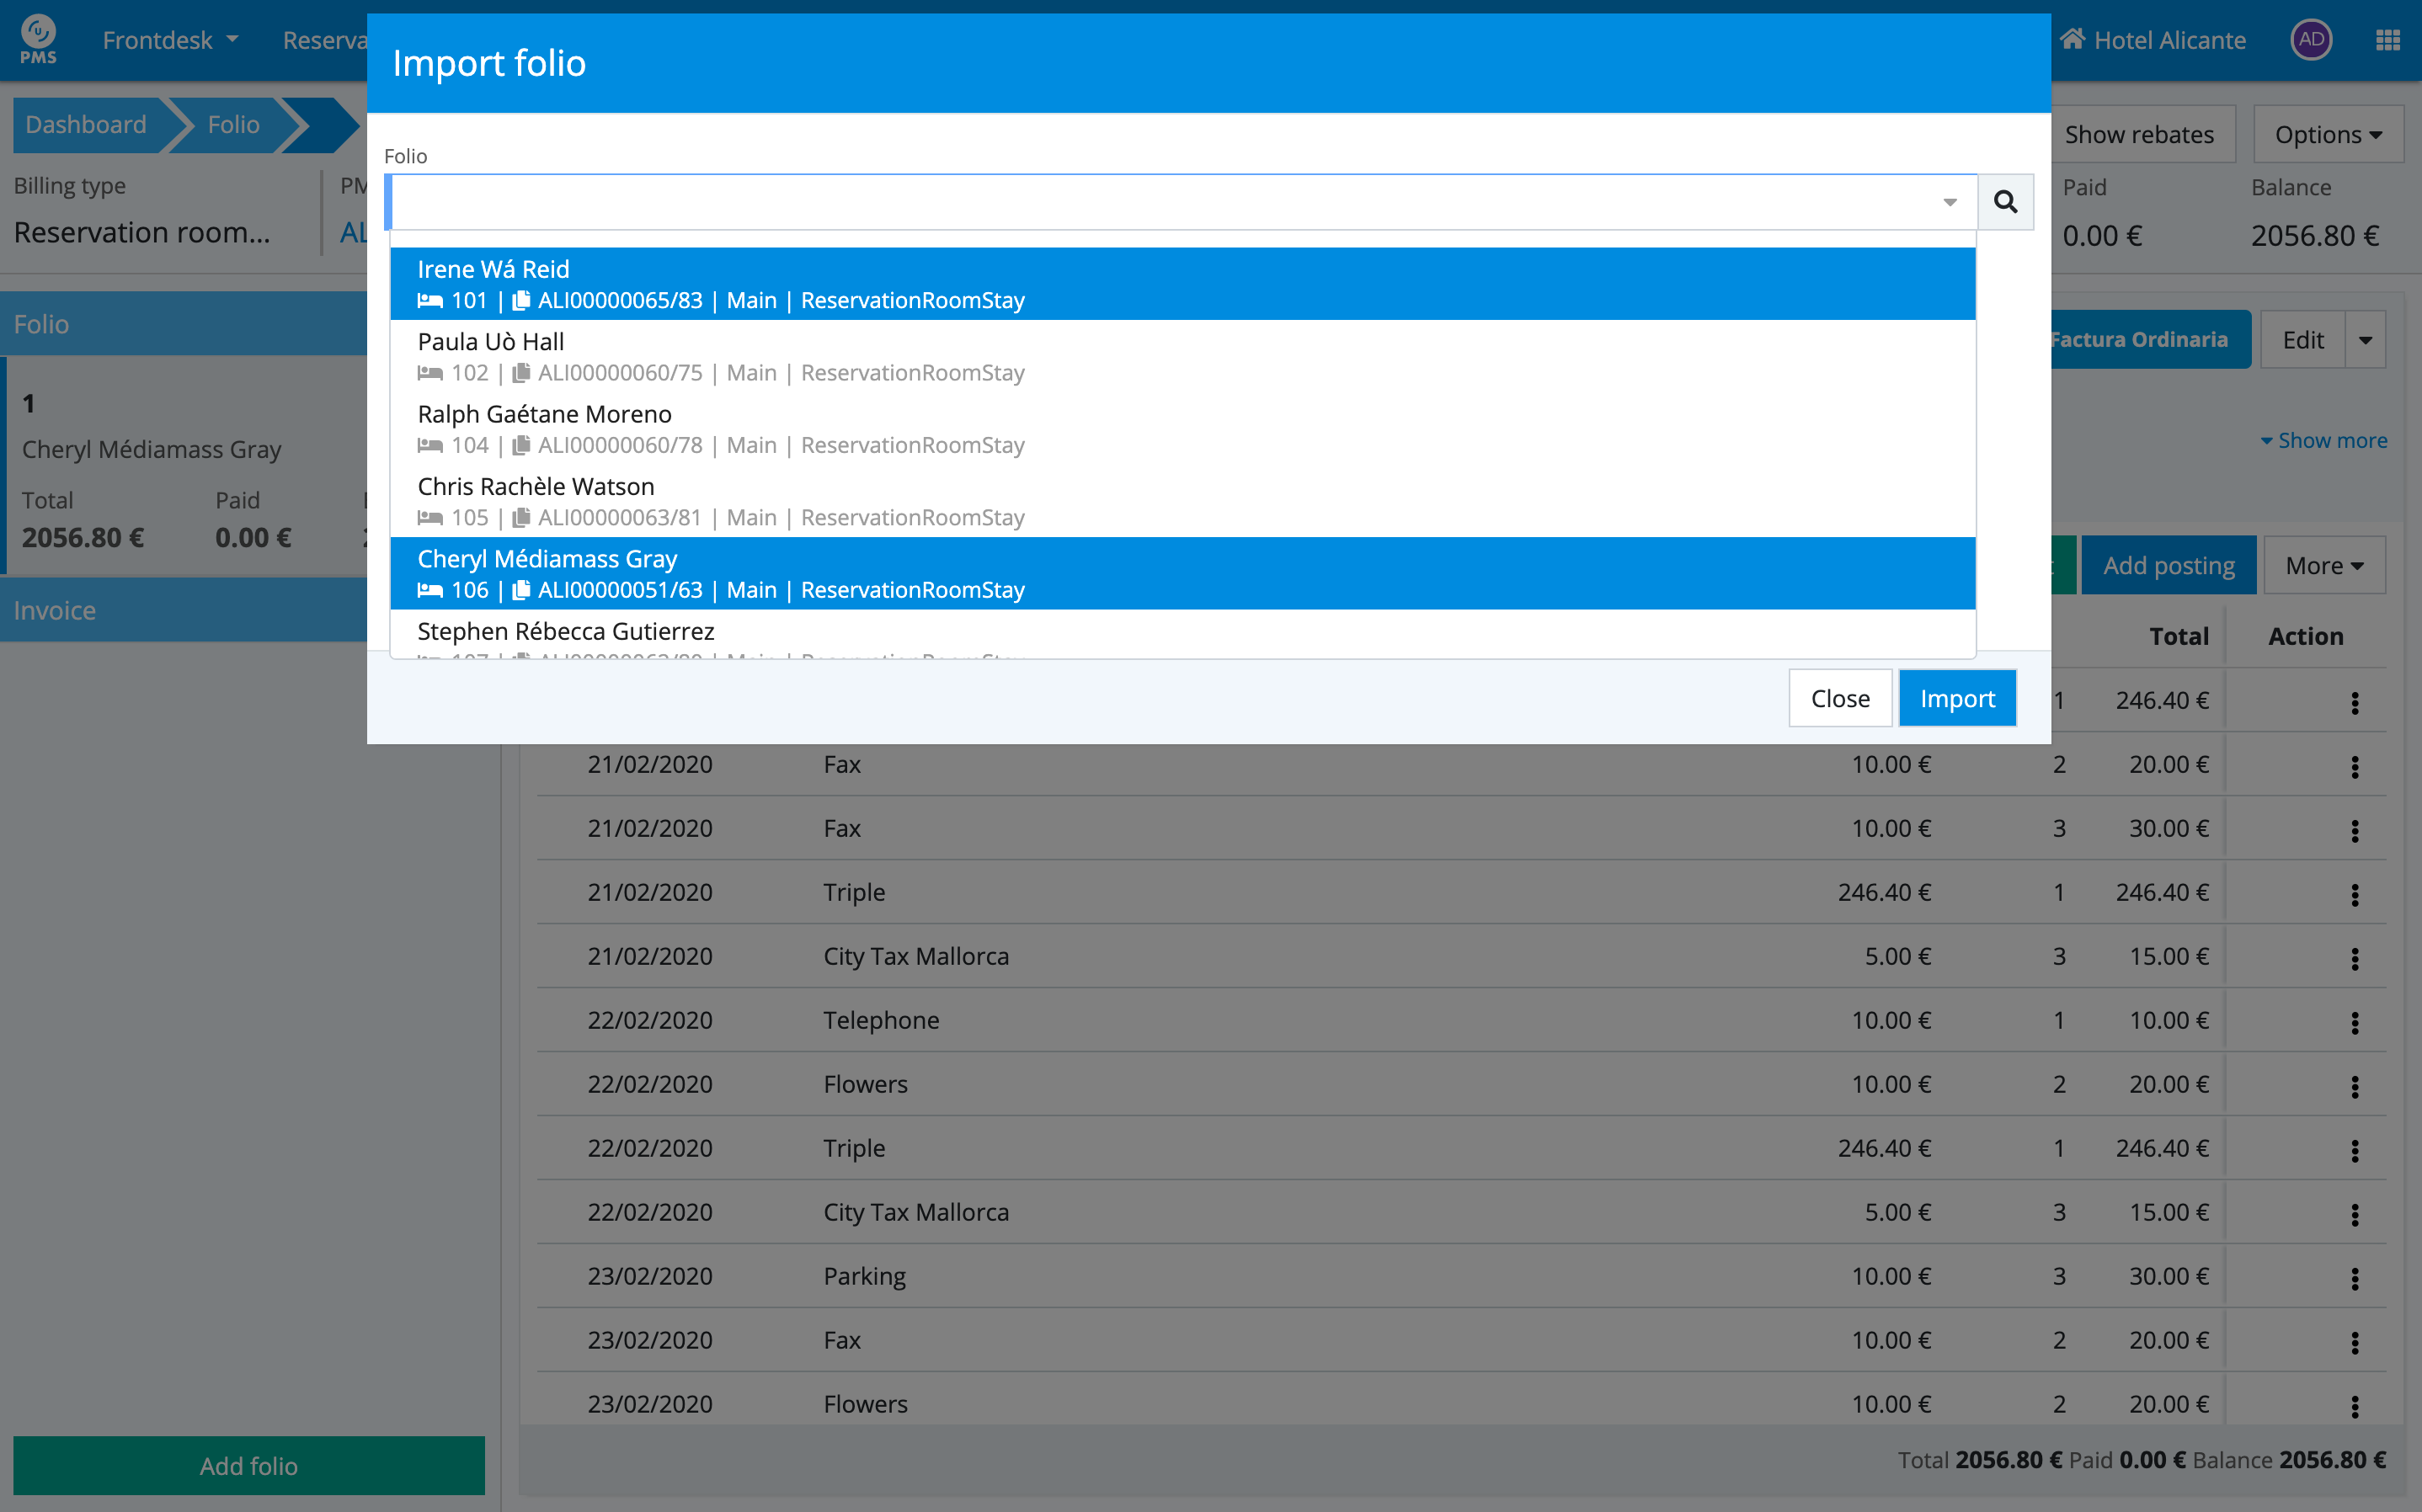The width and height of the screenshot is (2422, 1512).
Task: Go to the Dashboard breadcrumb
Action: pyautogui.click(x=86, y=125)
